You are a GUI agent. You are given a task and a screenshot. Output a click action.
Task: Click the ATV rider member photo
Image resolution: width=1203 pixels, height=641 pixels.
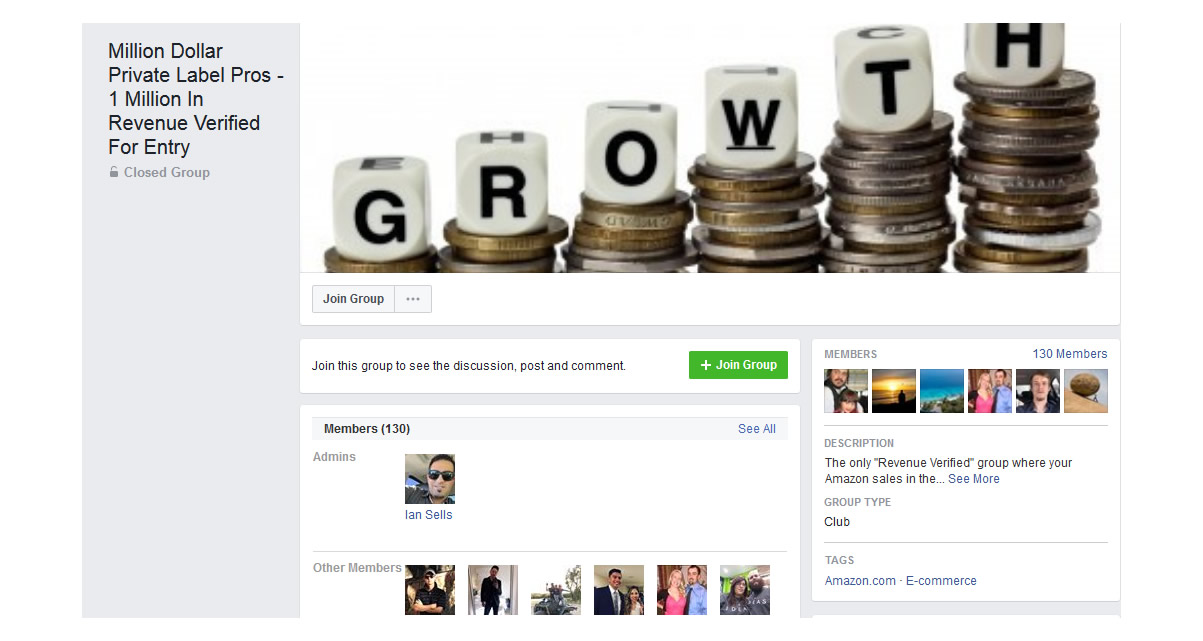pos(556,590)
